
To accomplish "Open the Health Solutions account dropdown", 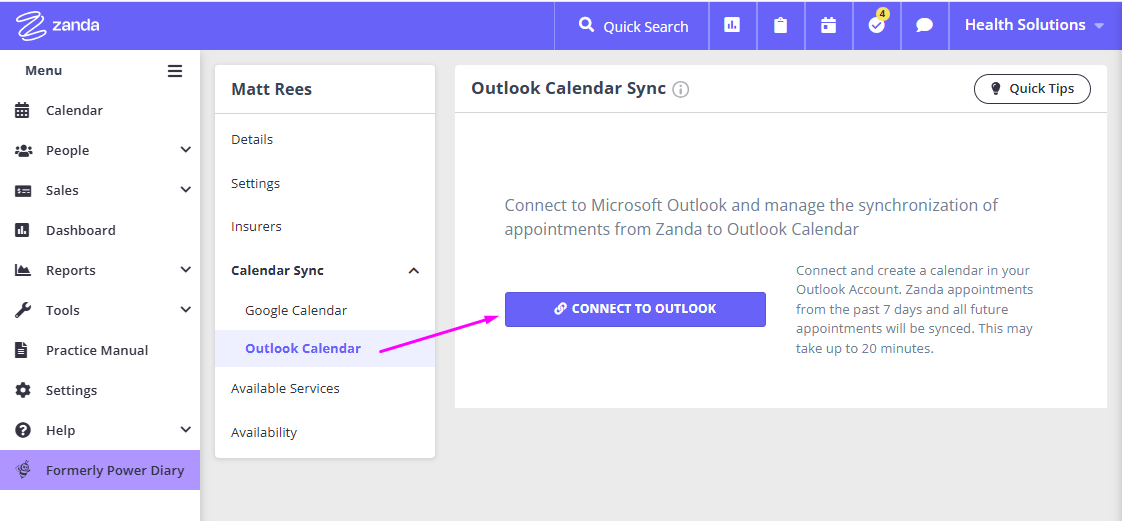I will click(x=1035, y=25).
